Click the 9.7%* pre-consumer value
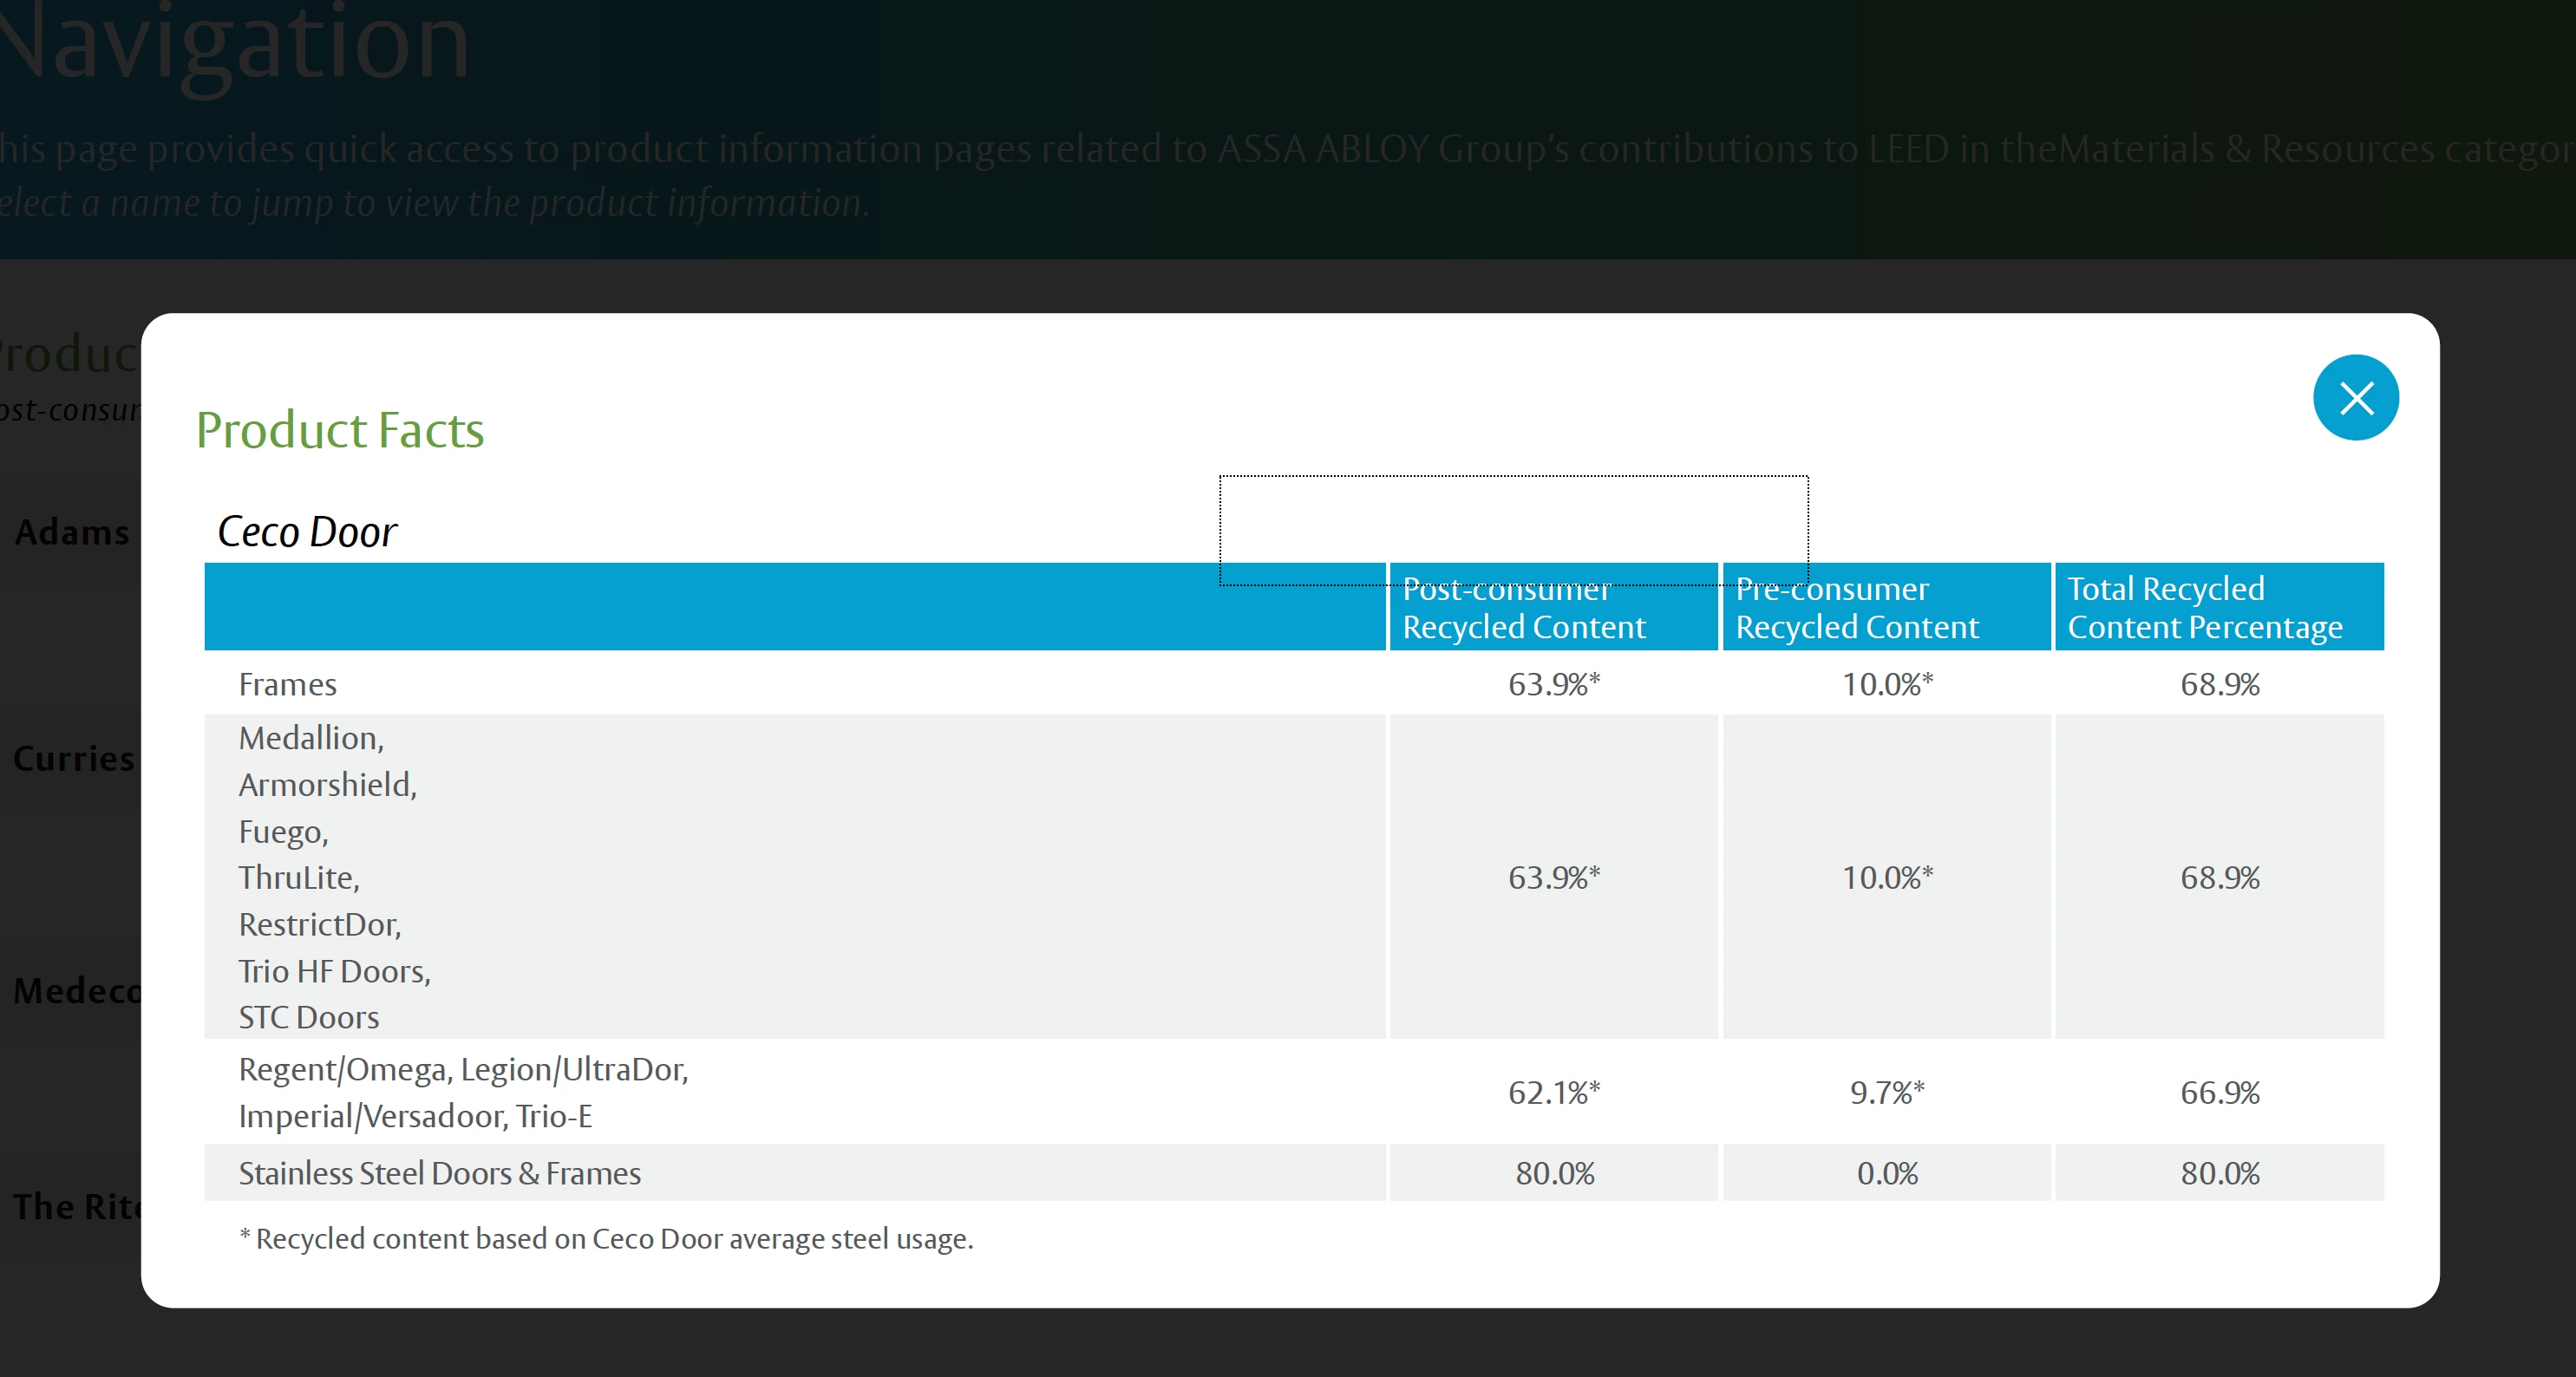The image size is (2576, 1377). click(x=1886, y=1093)
